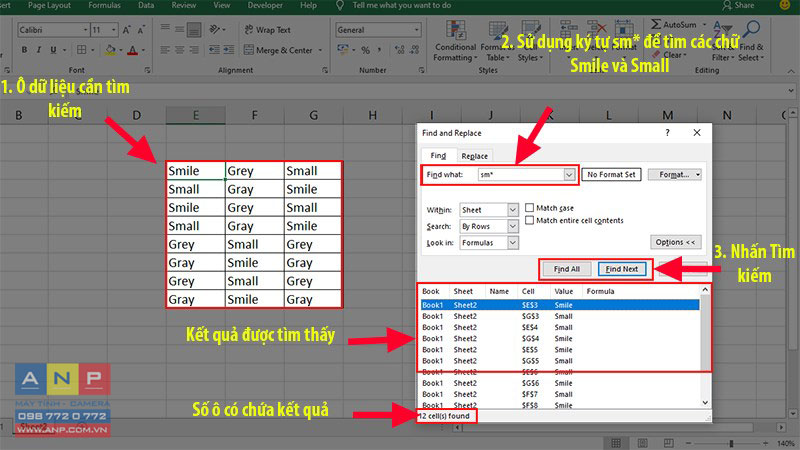
Task: Open the Find what history dropdown
Action: [569, 174]
